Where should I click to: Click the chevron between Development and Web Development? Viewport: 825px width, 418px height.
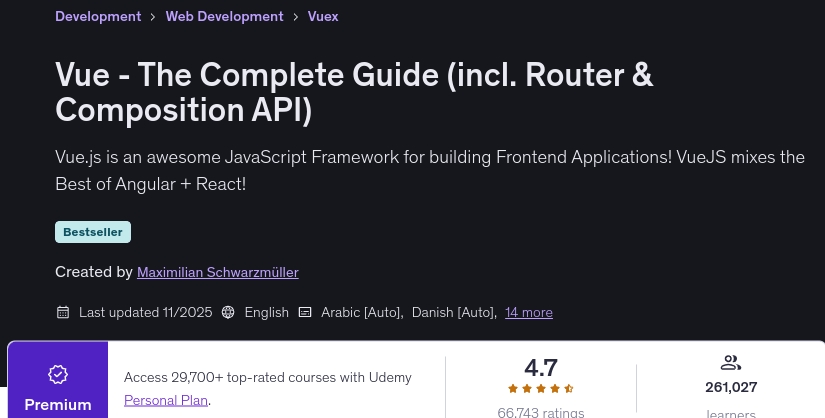coord(153,17)
